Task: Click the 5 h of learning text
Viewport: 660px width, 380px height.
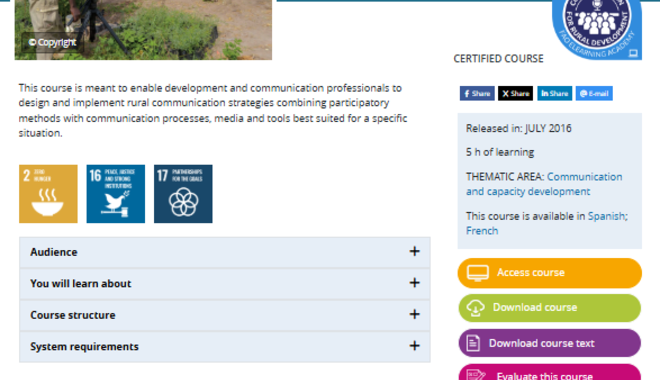Action: (500, 152)
